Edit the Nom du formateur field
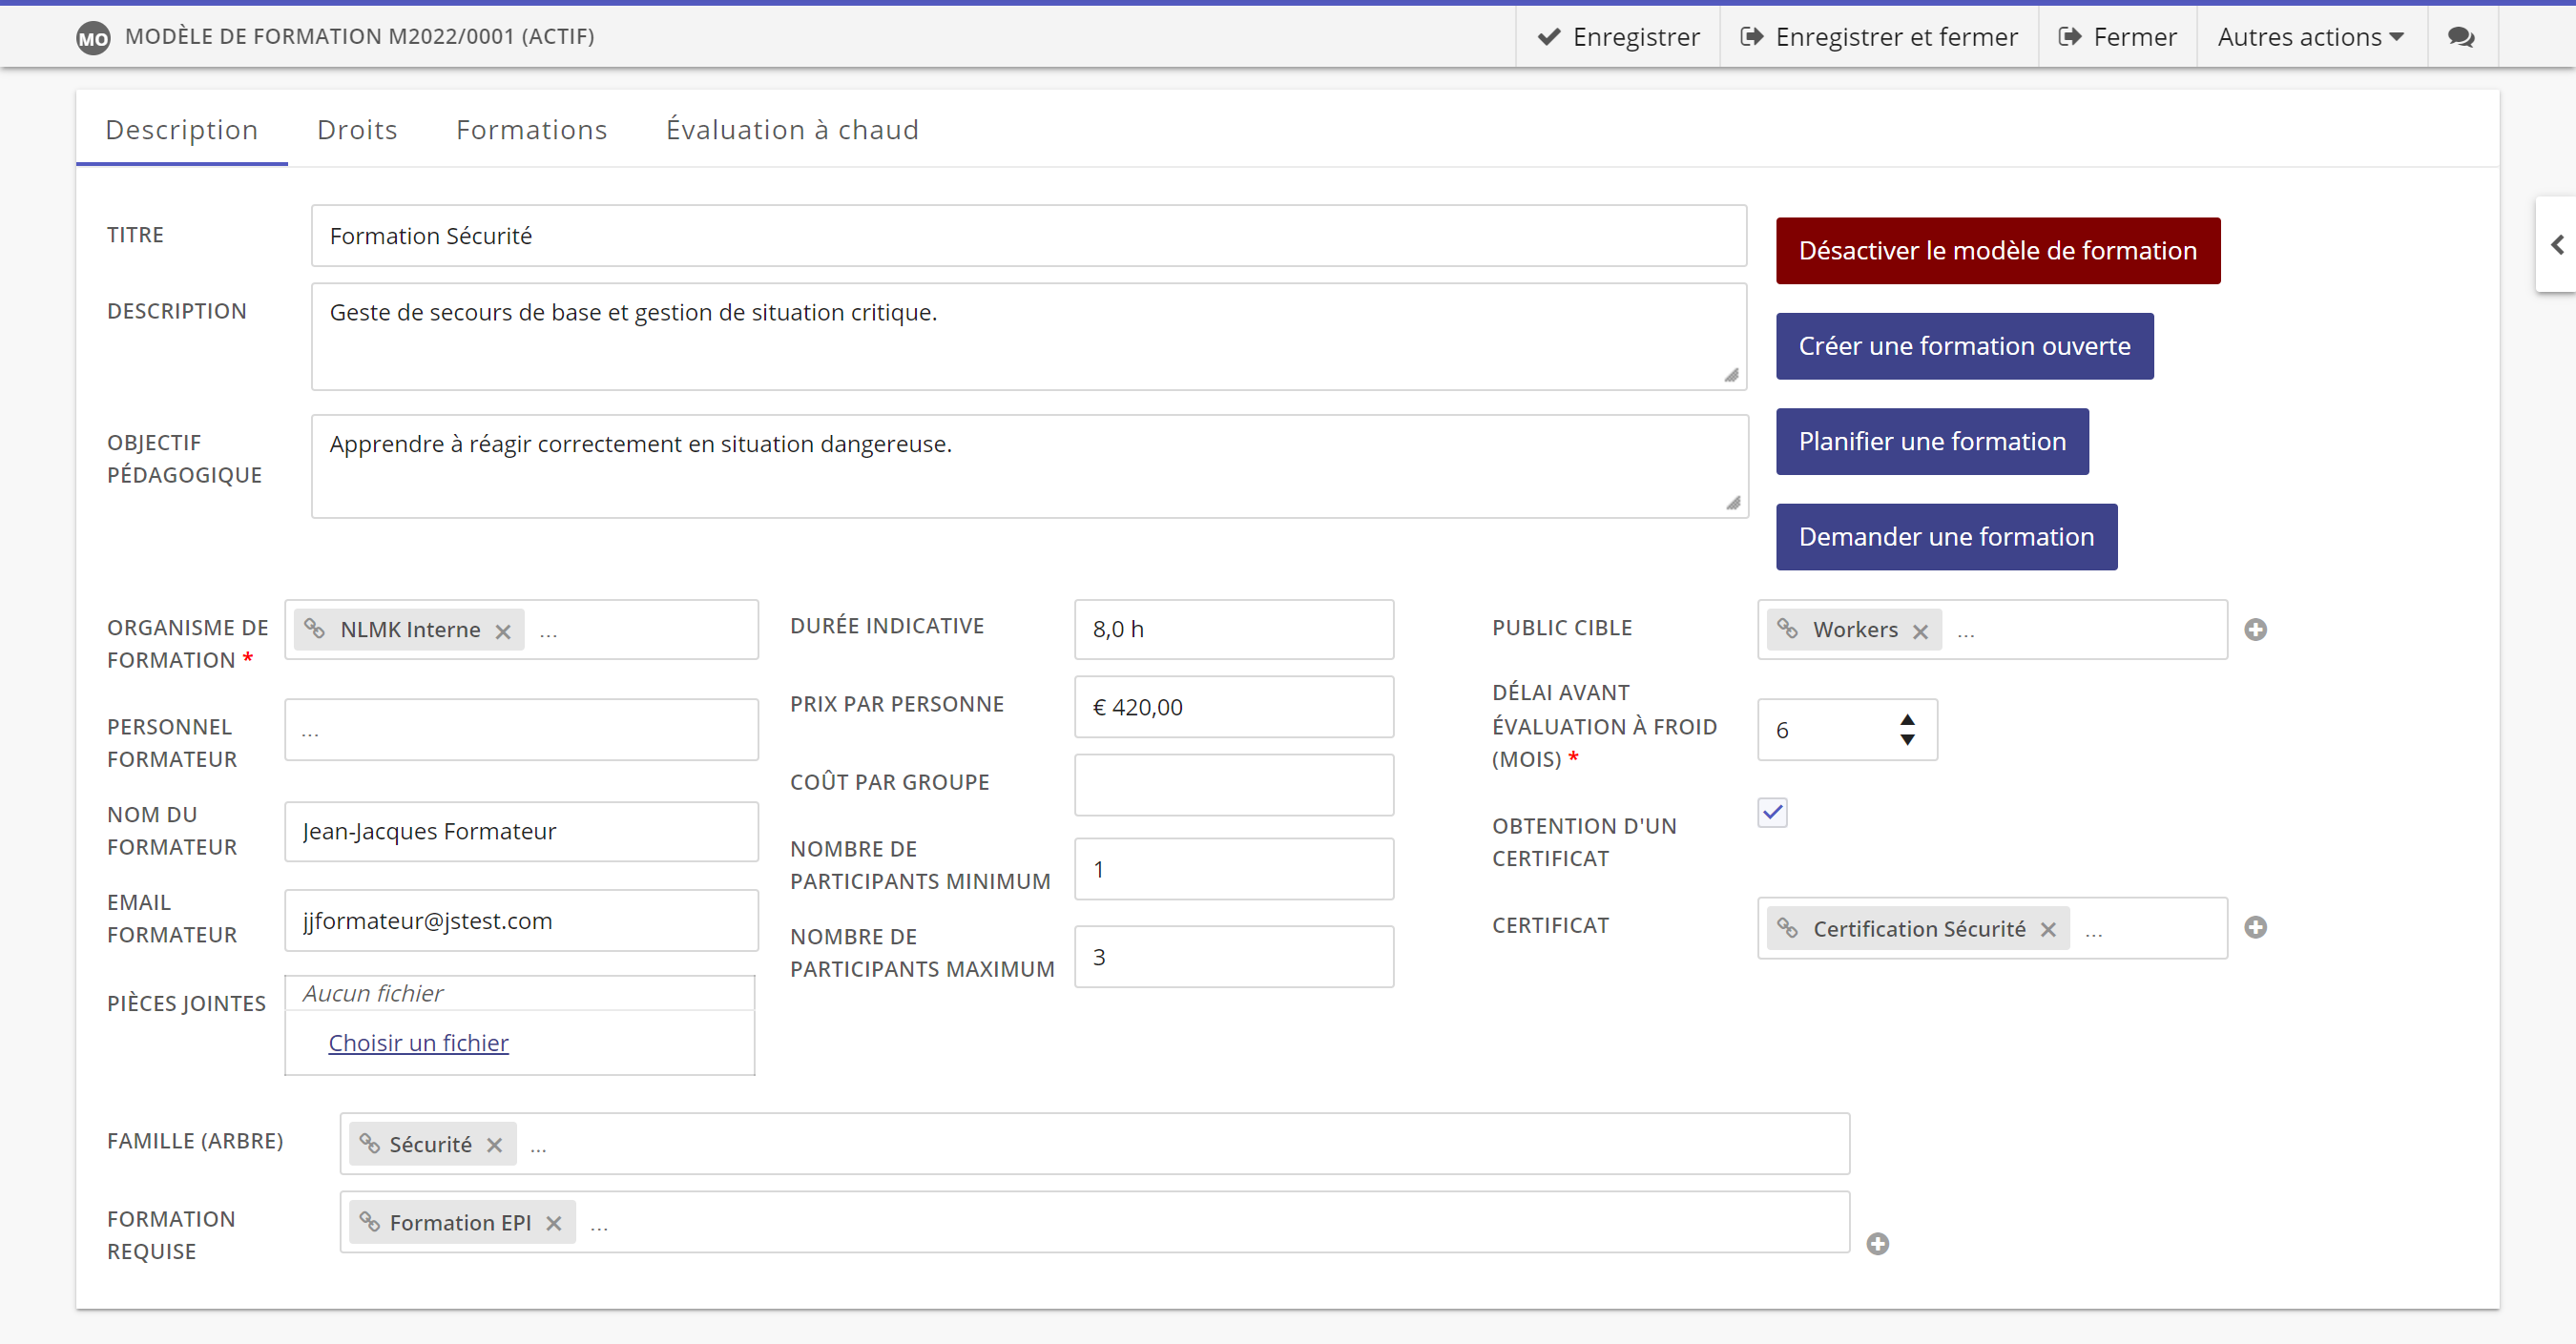The height and width of the screenshot is (1344, 2576). (x=521, y=831)
